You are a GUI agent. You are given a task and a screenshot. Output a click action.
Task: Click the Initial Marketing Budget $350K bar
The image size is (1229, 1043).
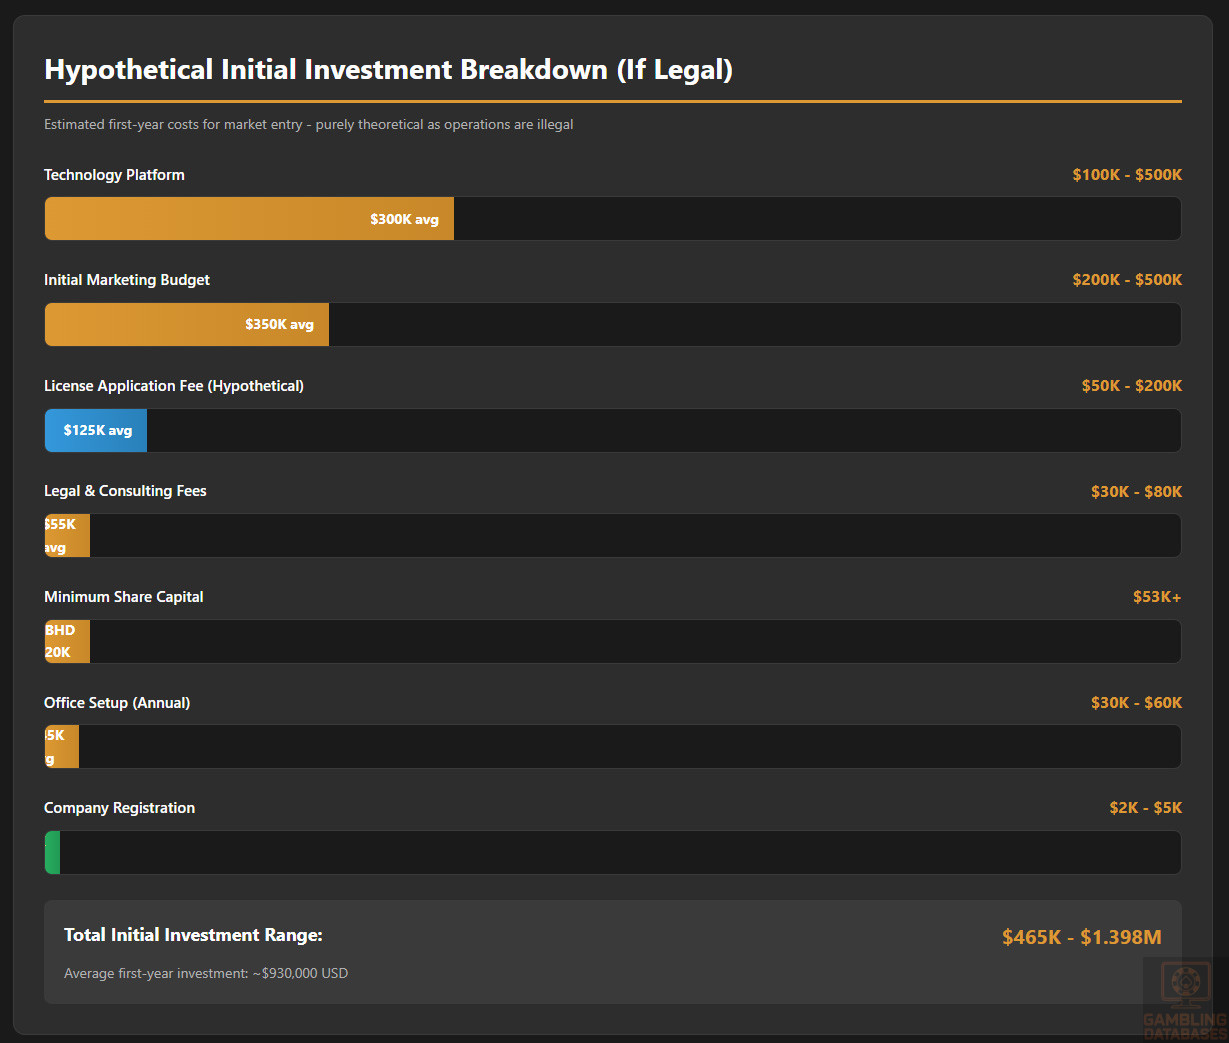pyautogui.click(x=187, y=325)
